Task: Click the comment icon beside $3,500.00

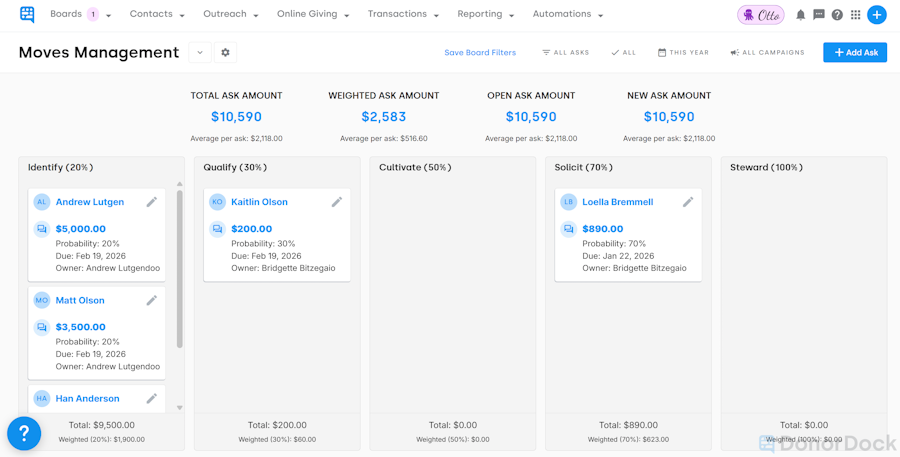Action: [41, 327]
